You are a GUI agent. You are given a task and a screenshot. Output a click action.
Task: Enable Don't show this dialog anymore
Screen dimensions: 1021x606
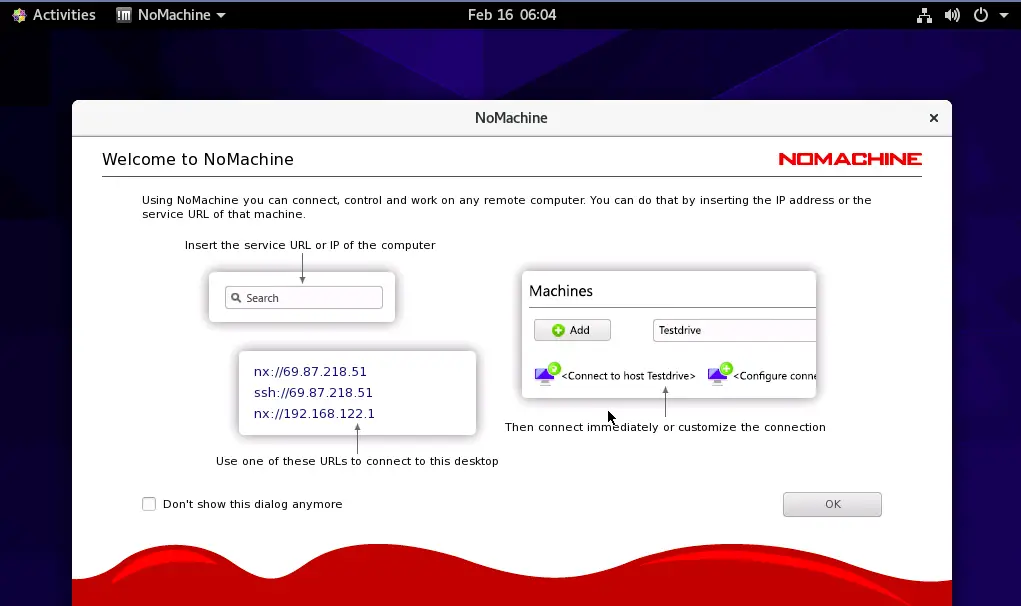[148, 504]
